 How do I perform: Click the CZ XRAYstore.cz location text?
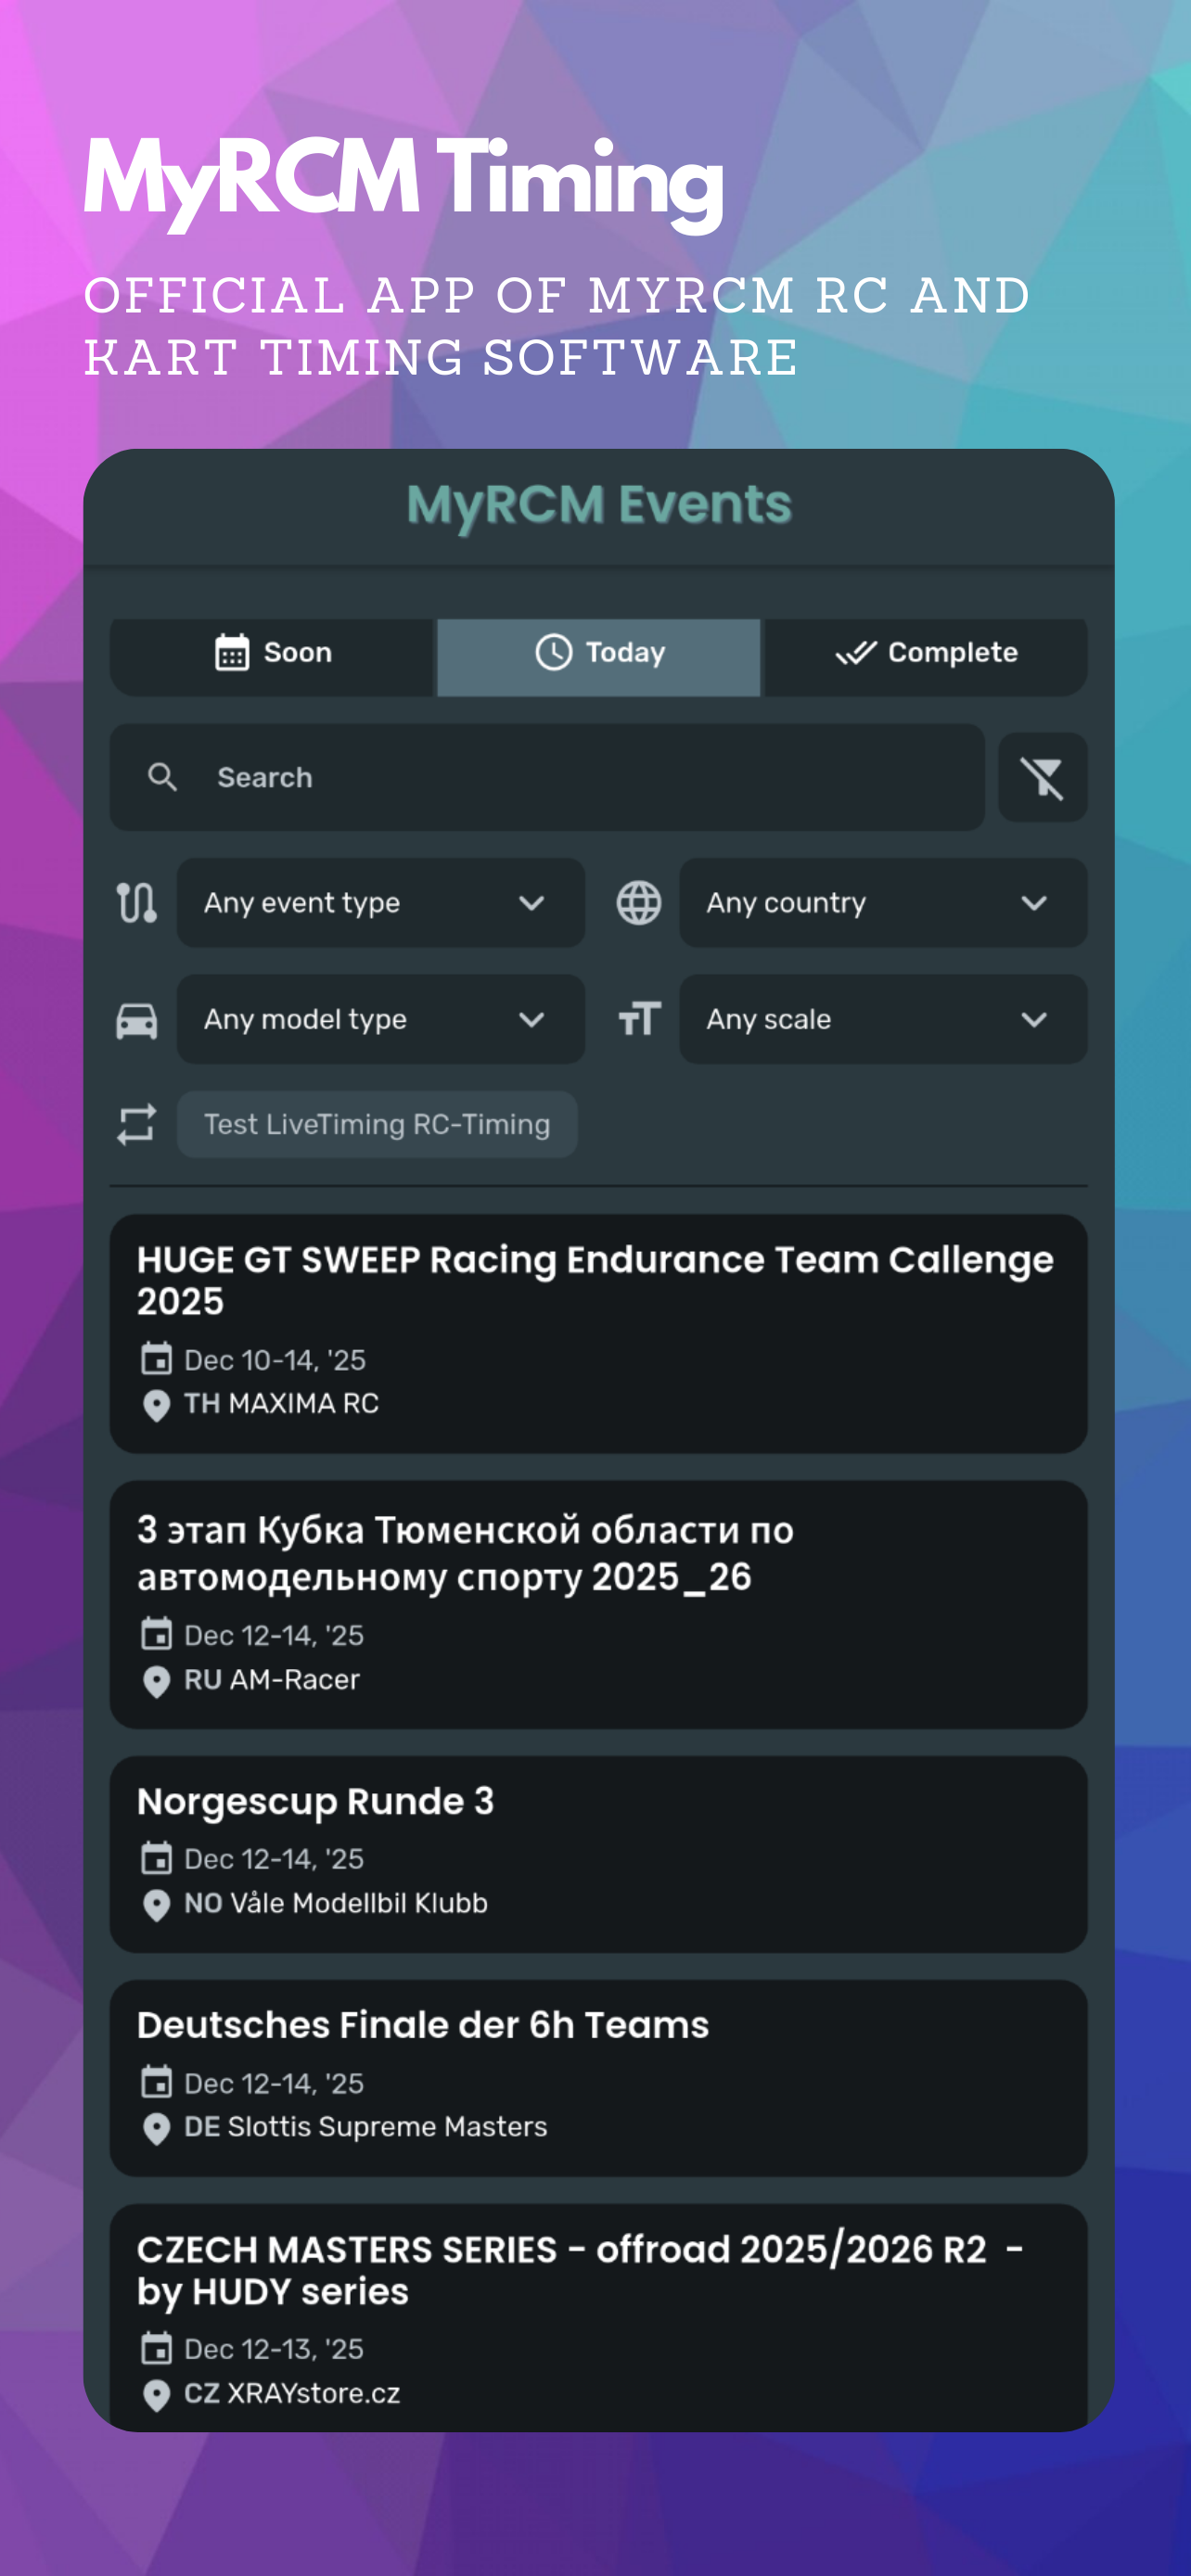291,2393
